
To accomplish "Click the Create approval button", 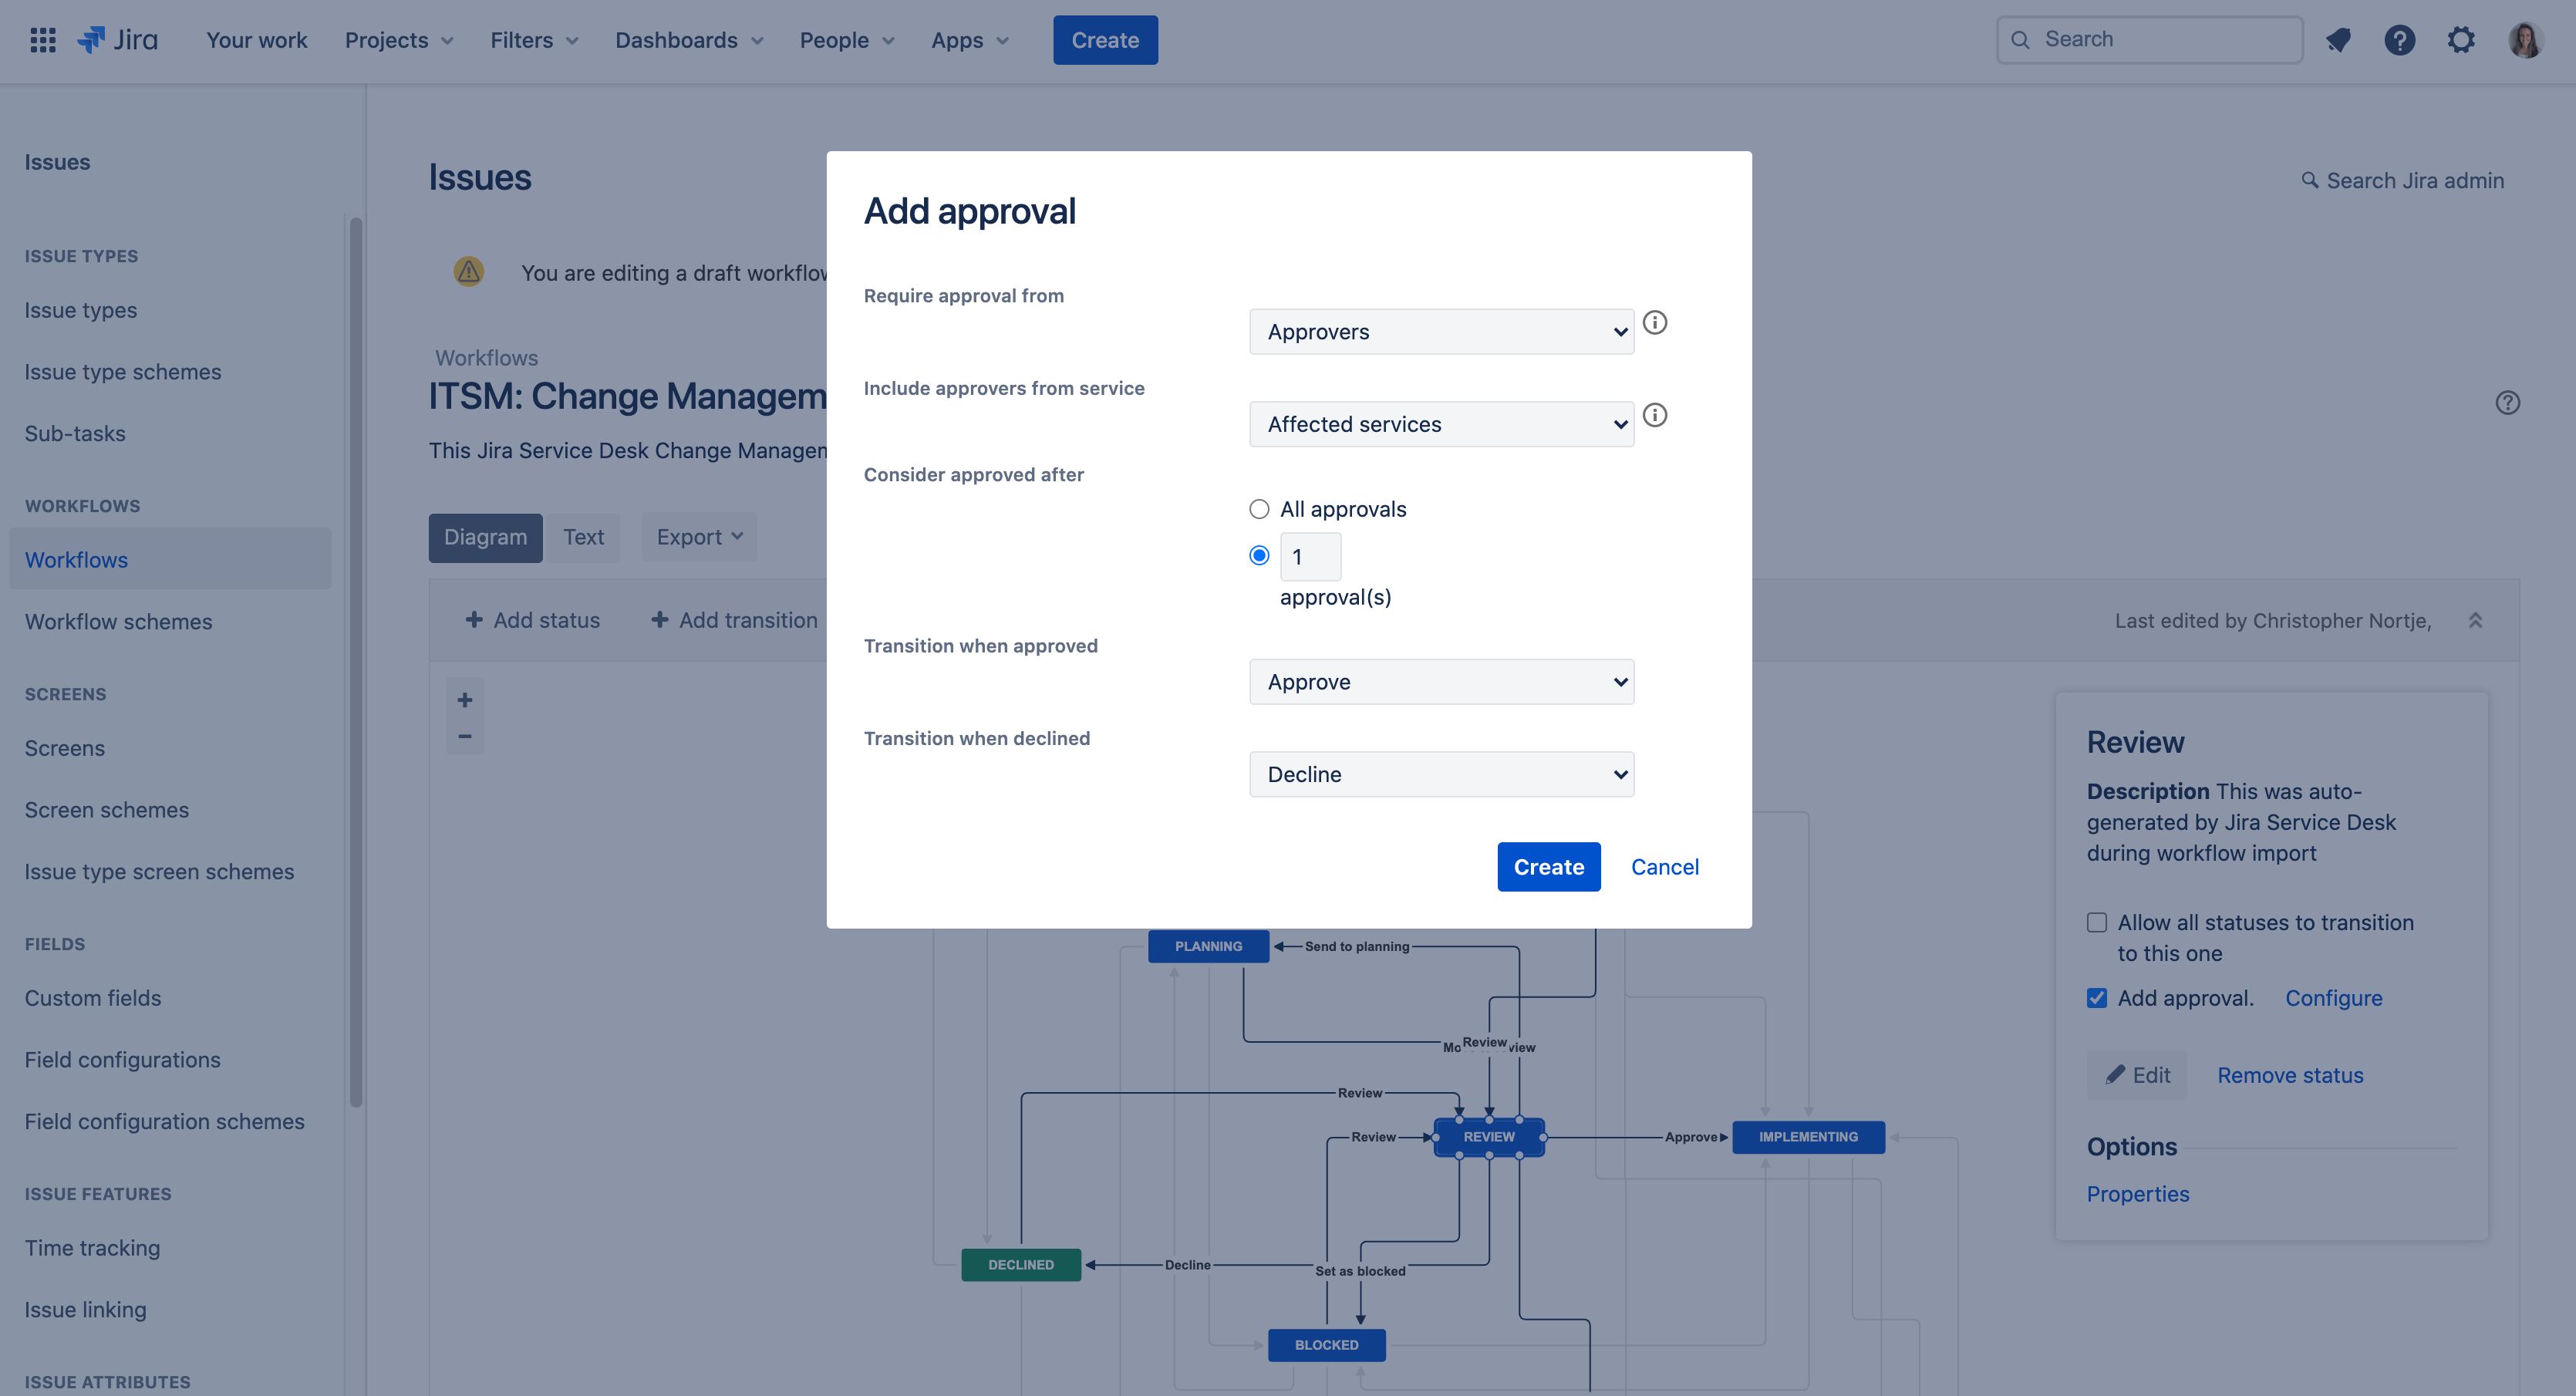I will pos(1546,866).
